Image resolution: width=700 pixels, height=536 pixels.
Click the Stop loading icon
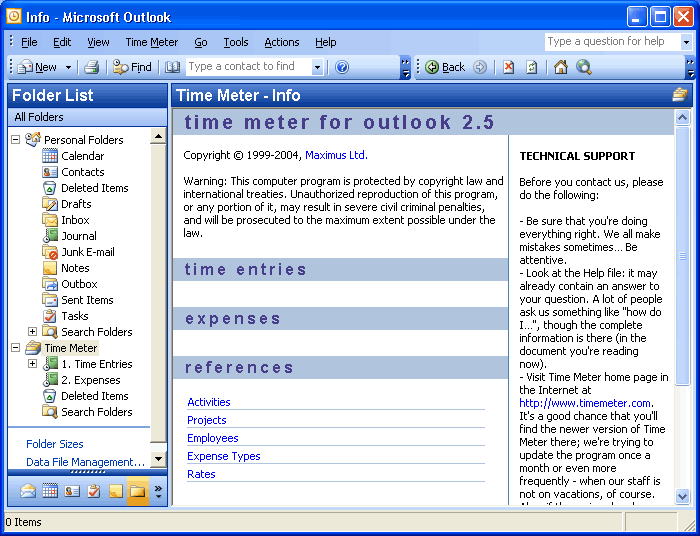[x=508, y=67]
